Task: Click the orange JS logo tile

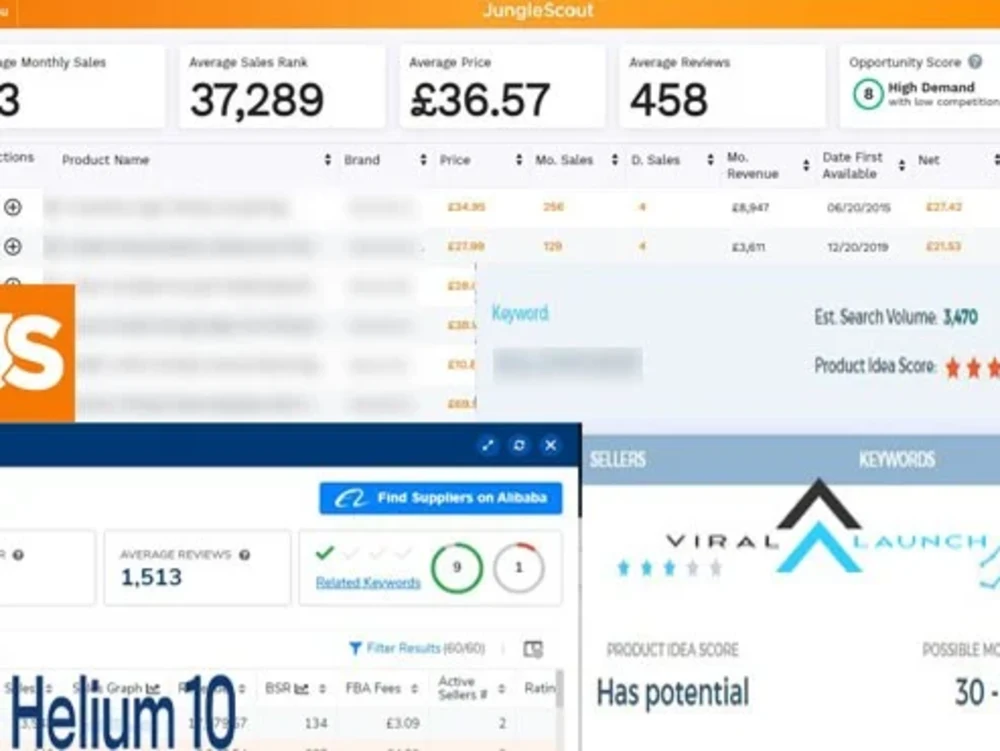Action: [x=37, y=353]
